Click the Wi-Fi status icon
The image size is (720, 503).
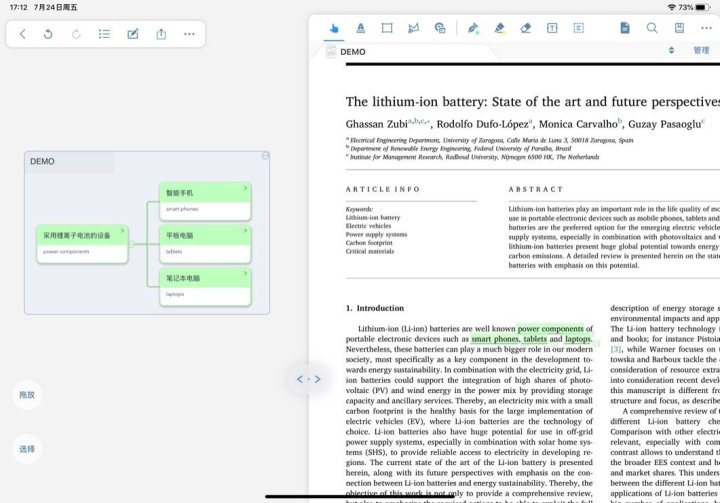(672, 7)
